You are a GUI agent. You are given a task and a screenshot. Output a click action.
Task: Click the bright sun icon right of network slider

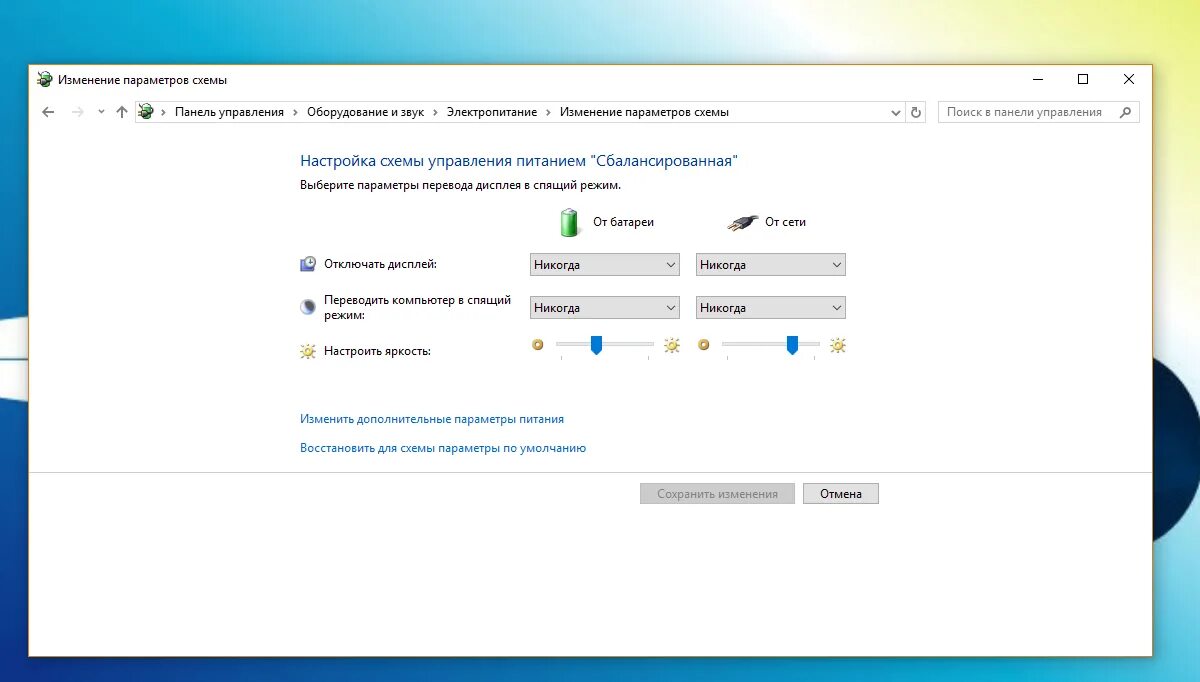click(x=837, y=345)
